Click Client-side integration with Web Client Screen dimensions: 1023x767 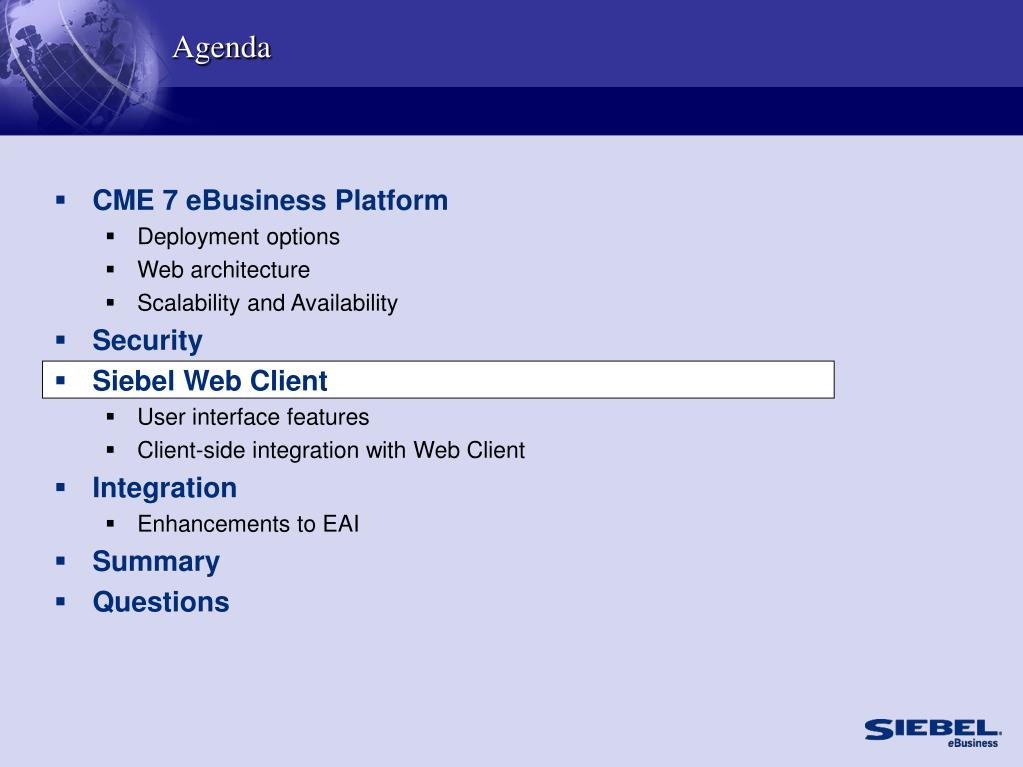coord(331,450)
